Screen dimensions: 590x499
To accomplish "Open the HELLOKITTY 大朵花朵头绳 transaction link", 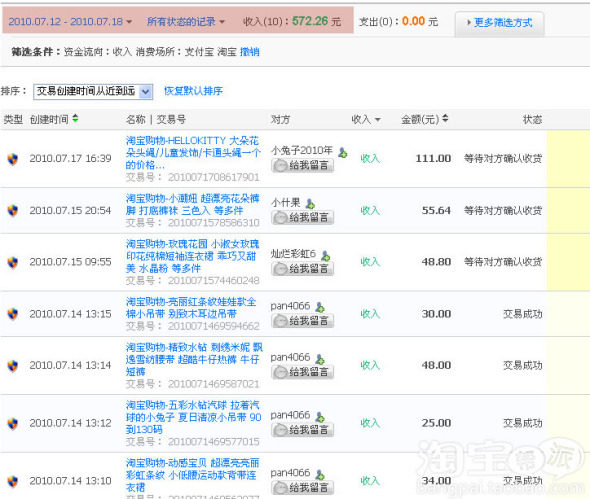I will 193,153.
